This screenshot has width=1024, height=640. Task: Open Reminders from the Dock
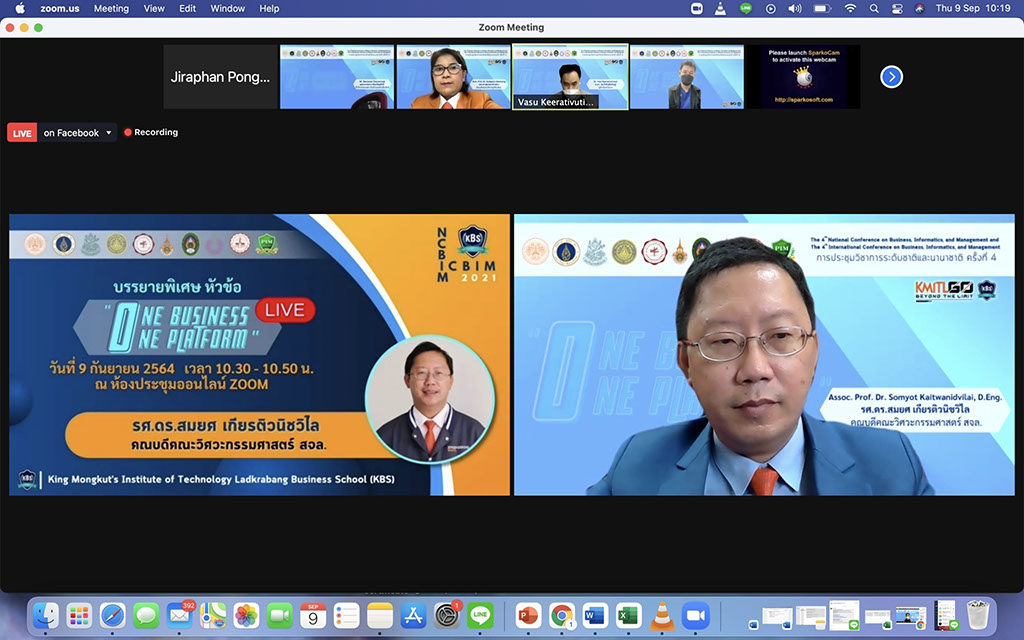(346, 616)
